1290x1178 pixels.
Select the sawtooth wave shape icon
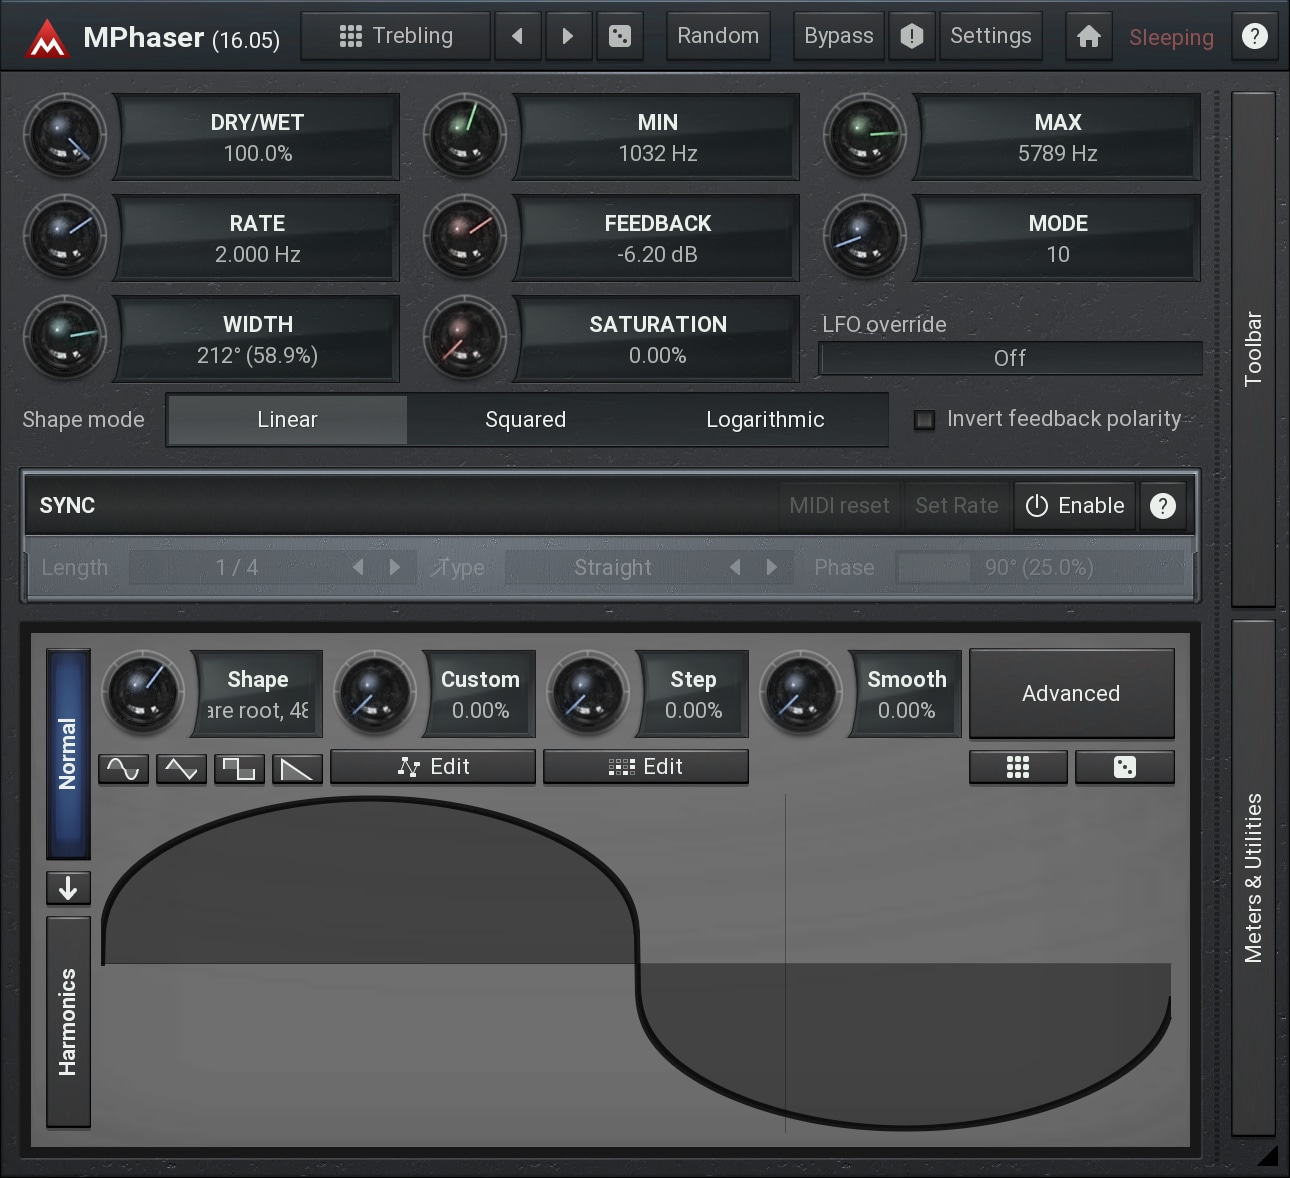(x=298, y=768)
